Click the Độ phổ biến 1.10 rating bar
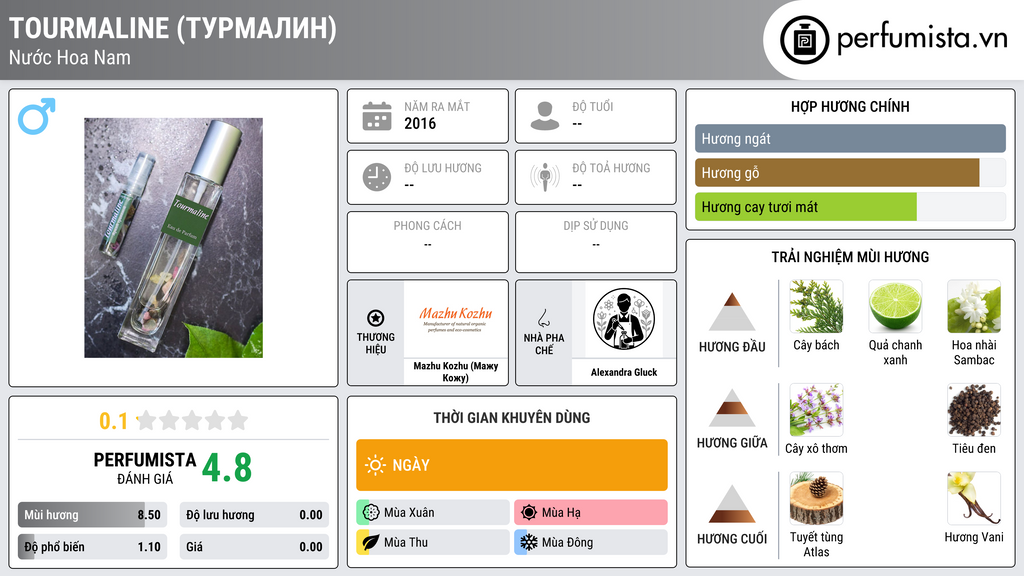Viewport: 1024px width, 576px height. click(92, 547)
